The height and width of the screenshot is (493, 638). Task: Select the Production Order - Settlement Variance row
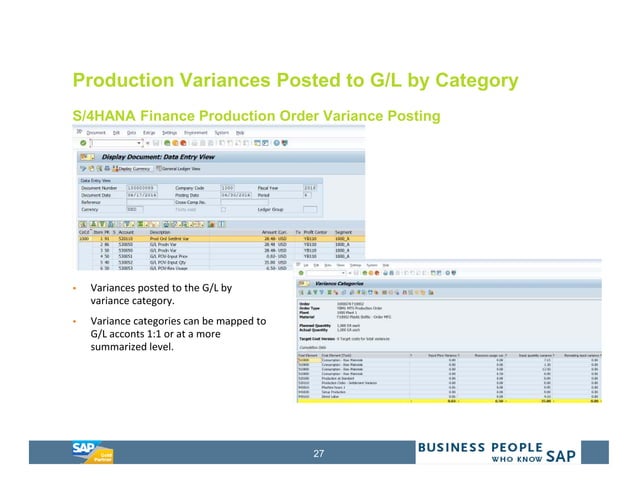(x=450, y=383)
